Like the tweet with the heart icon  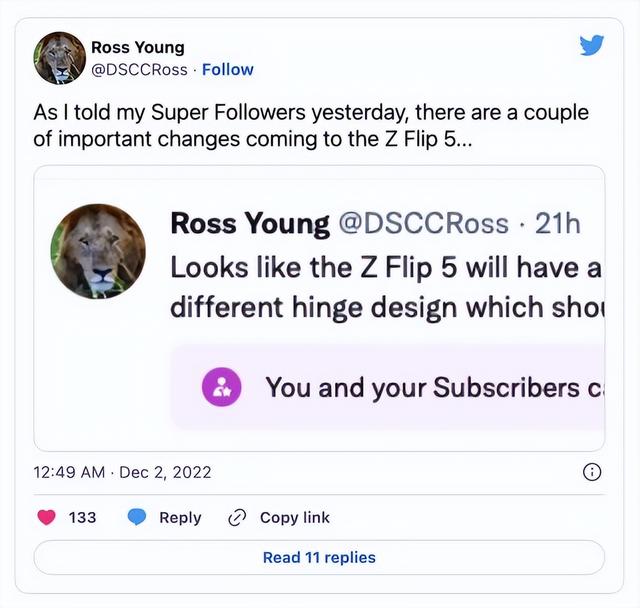click(x=46, y=517)
